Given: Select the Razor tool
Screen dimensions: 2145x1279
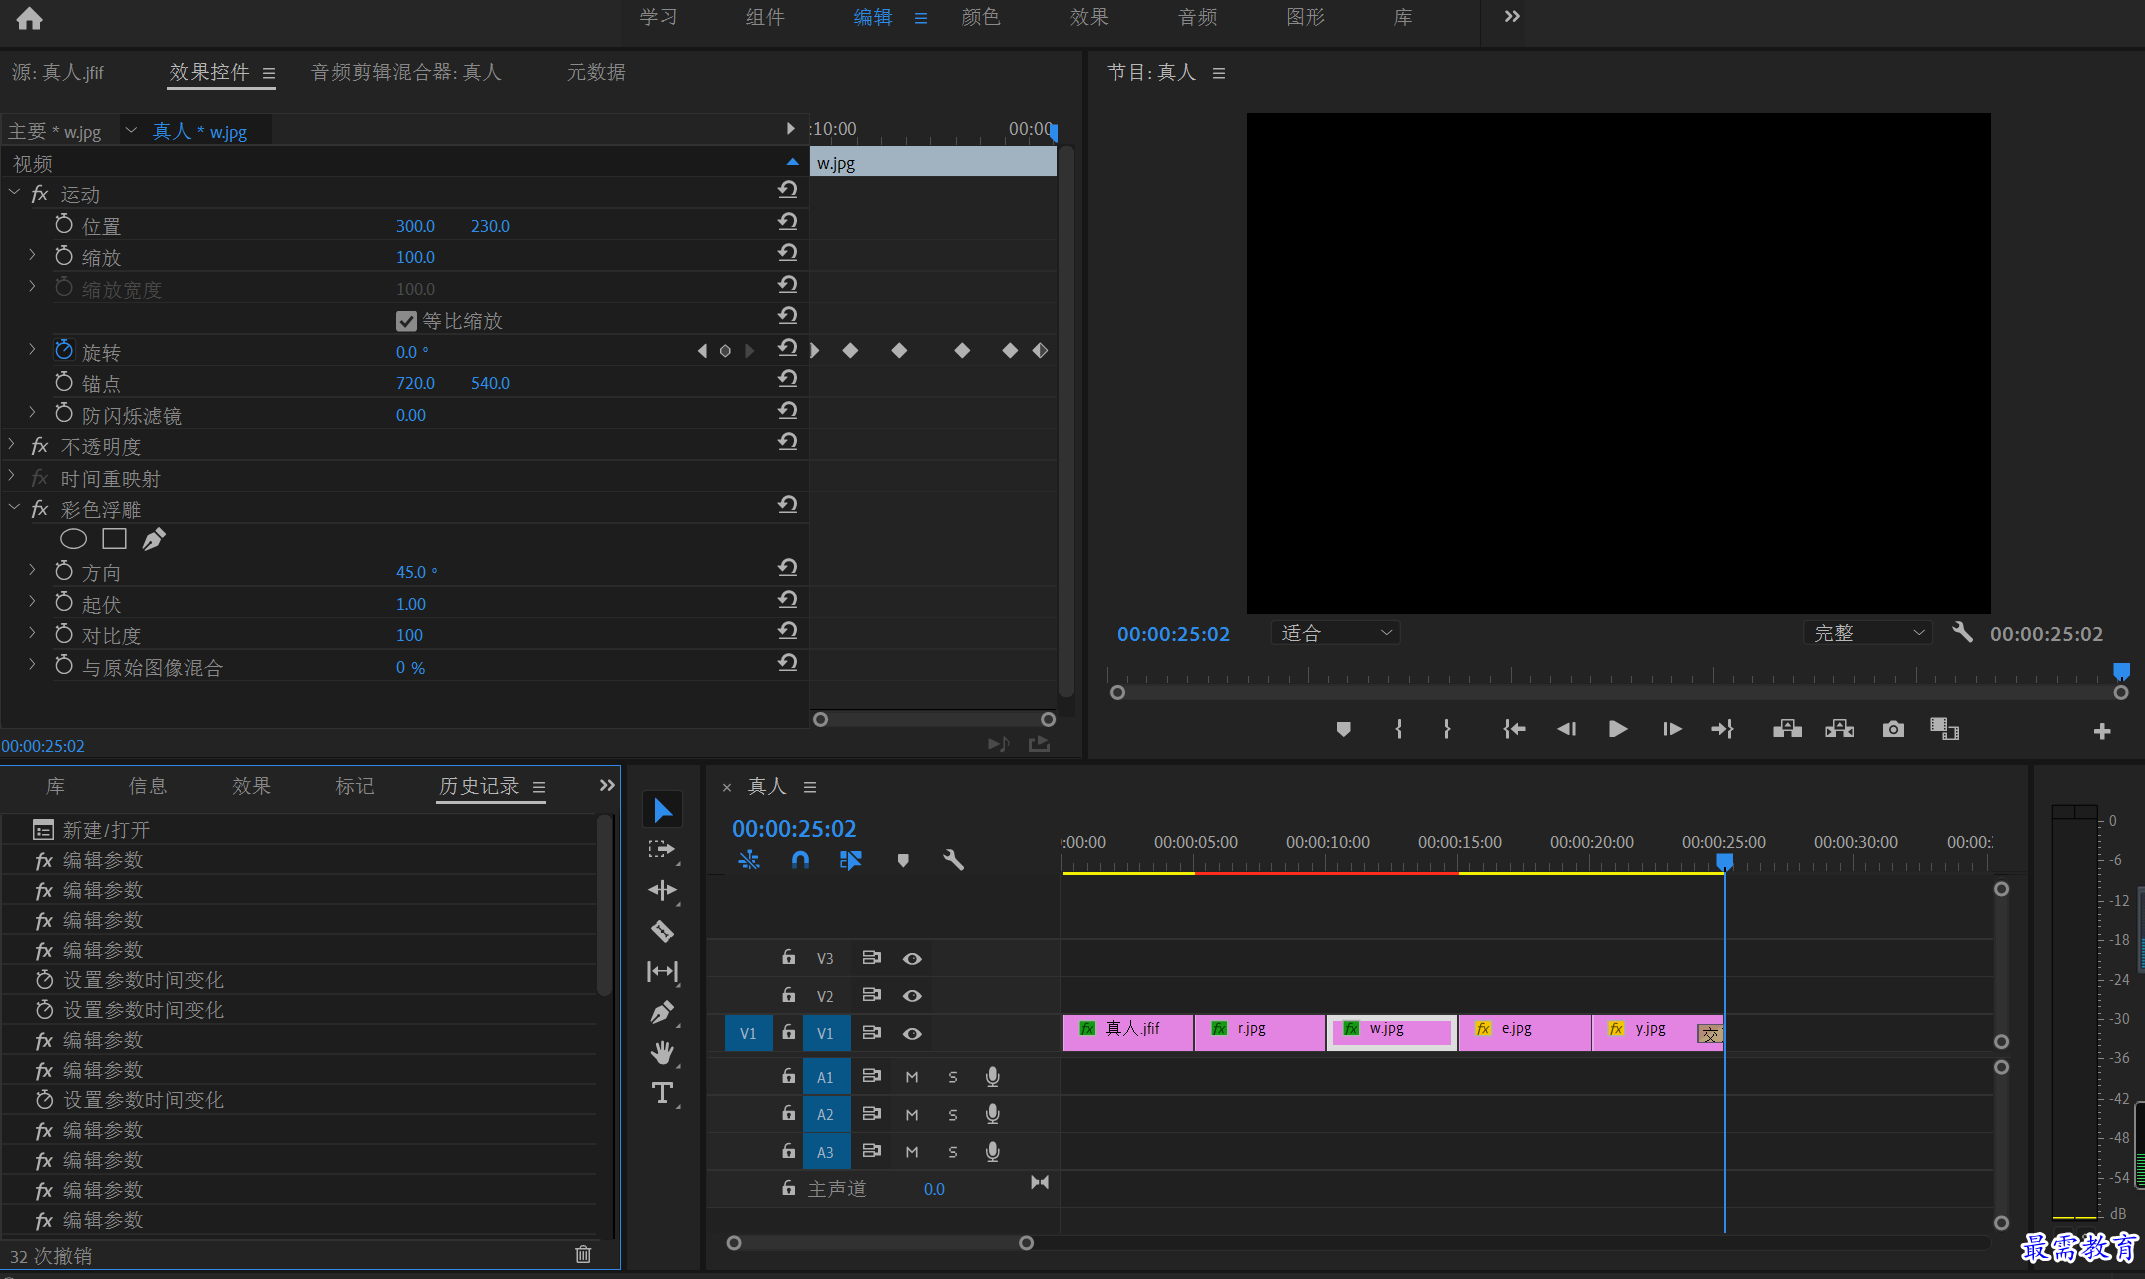Looking at the screenshot, I should (x=662, y=931).
